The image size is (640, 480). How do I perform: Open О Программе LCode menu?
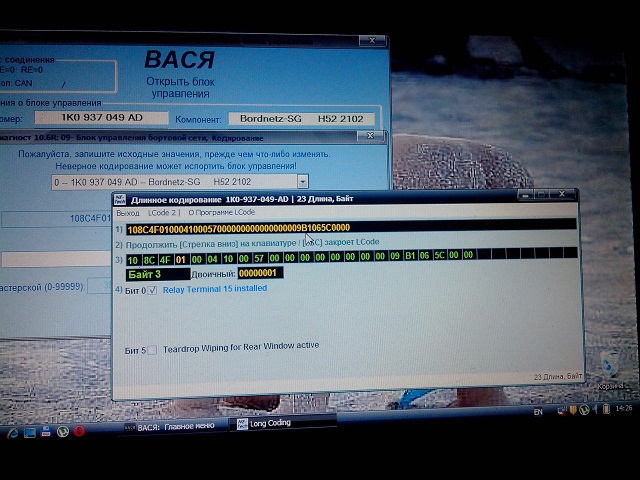pyautogui.click(x=221, y=212)
